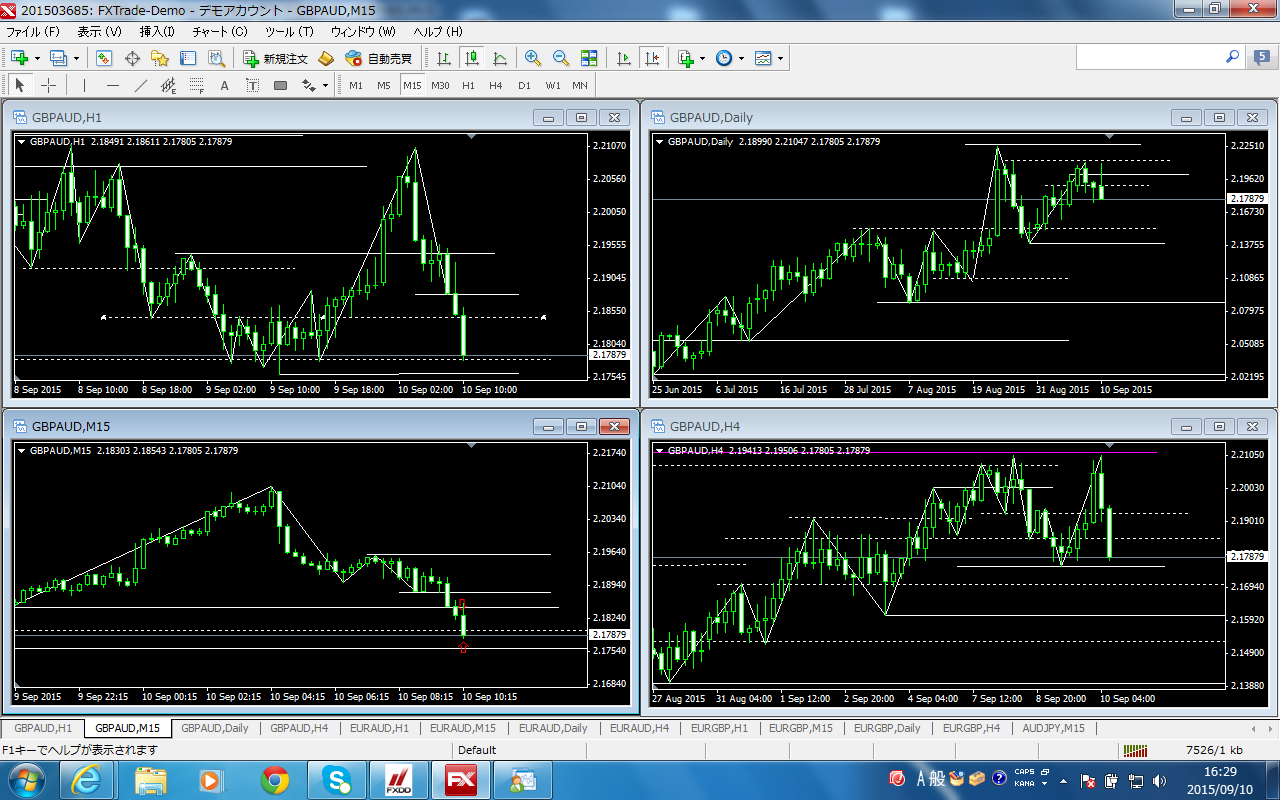Expand the templates dropdown
The image size is (1280, 800).
[780, 58]
